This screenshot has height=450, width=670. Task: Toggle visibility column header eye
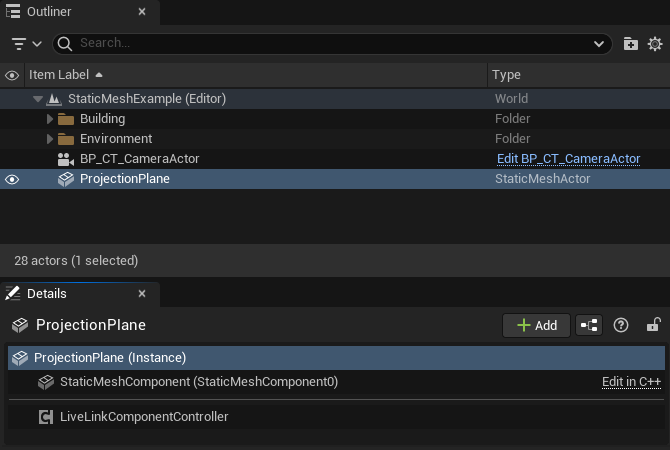pos(12,75)
